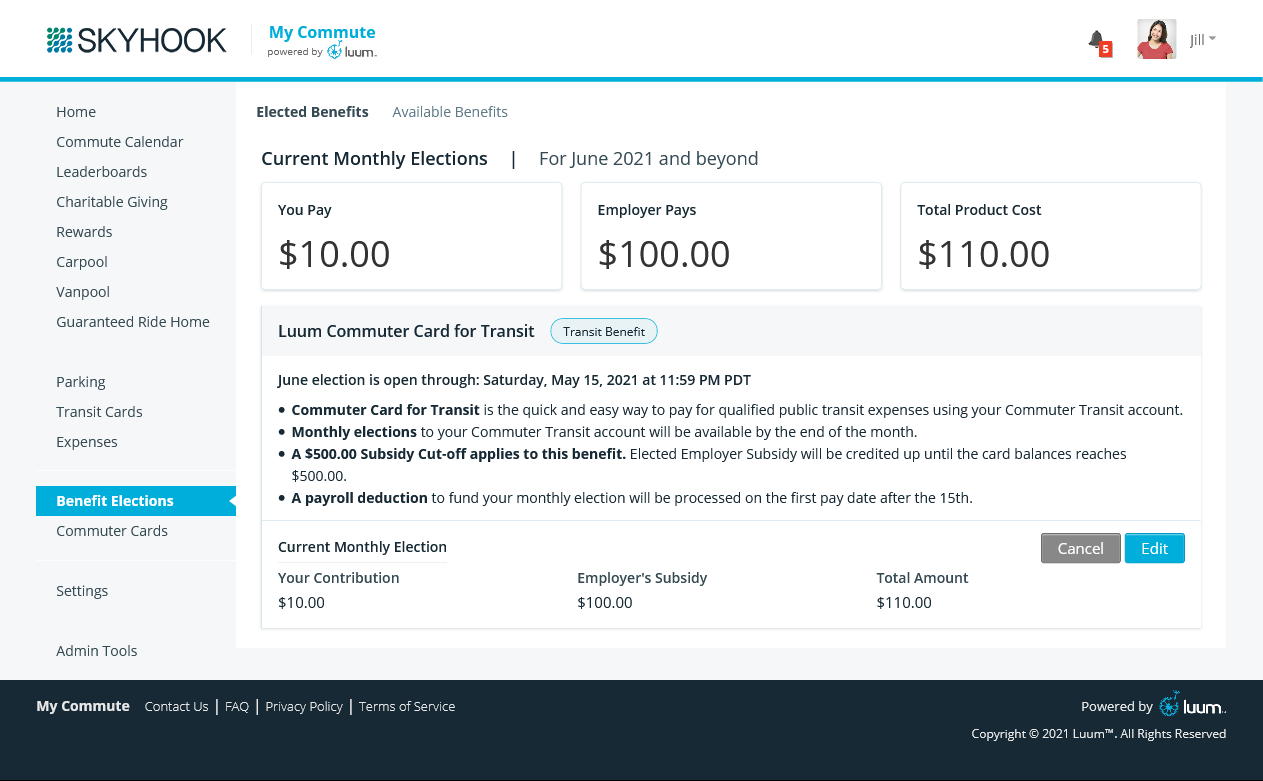The width and height of the screenshot is (1263, 781).
Task: Click the Current Monthly Elections heading
Action: (374, 158)
